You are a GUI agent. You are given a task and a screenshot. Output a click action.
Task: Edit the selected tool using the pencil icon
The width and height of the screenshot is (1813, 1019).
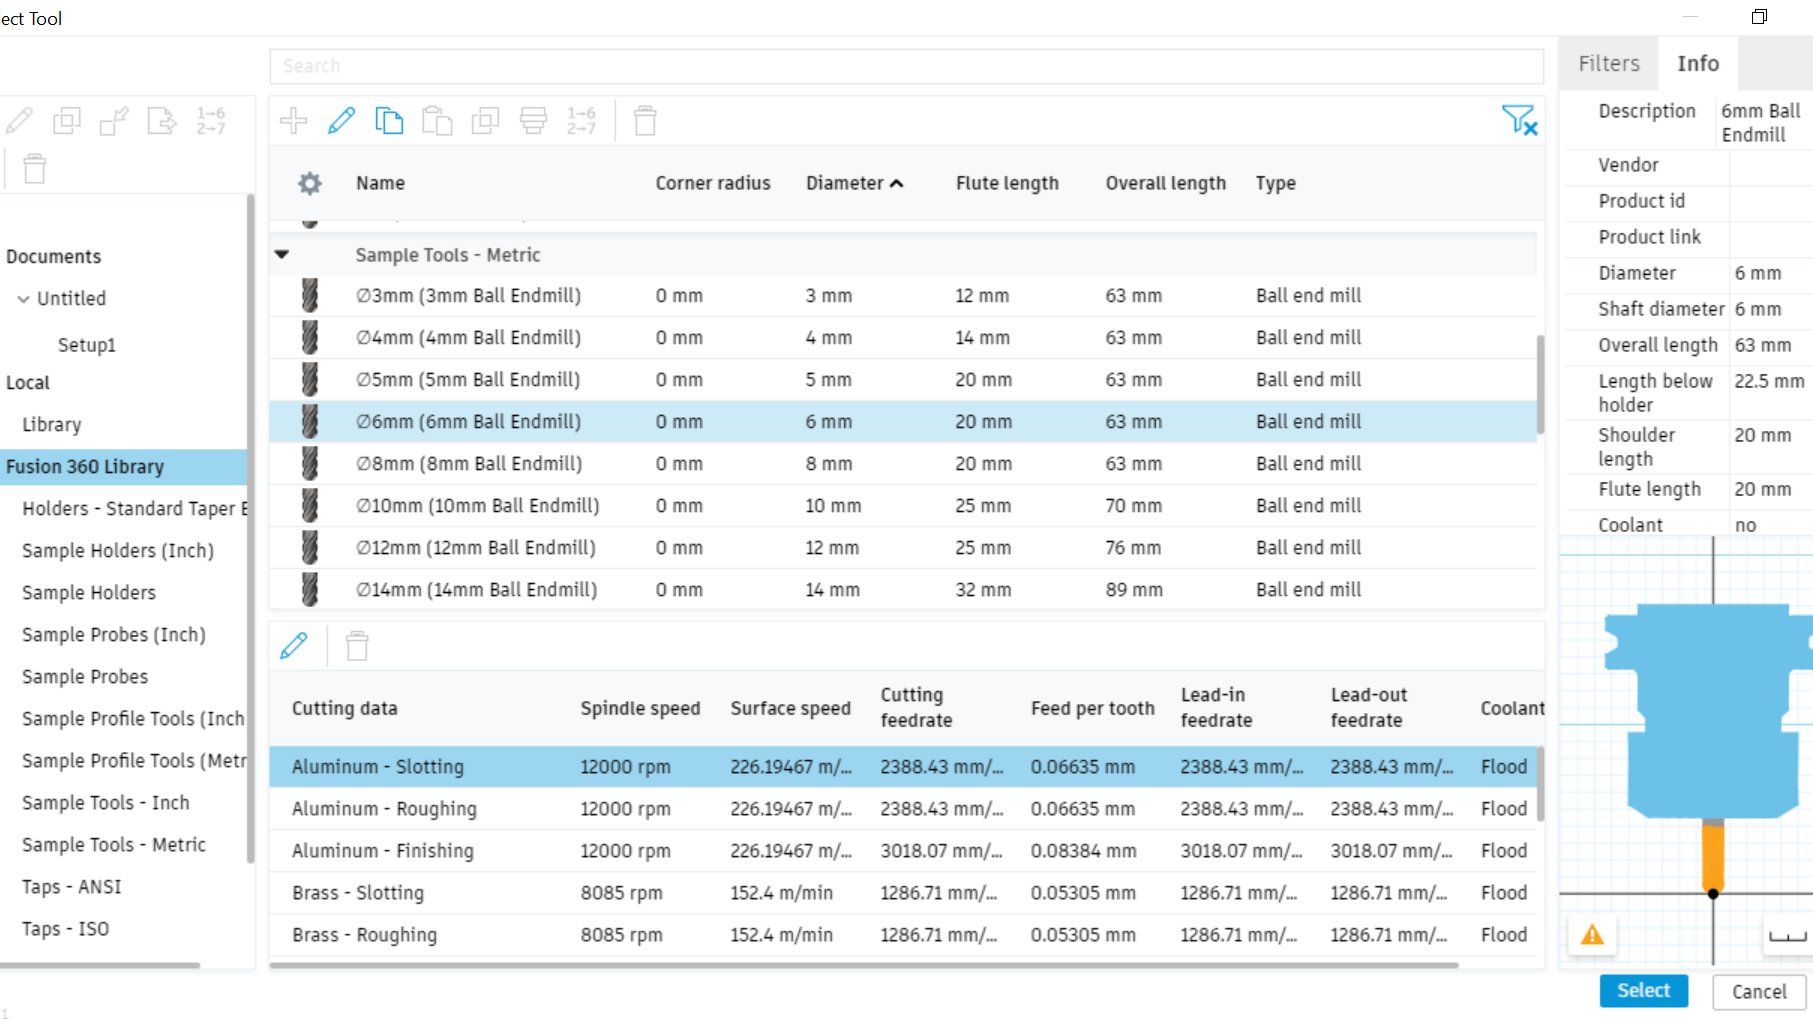341,120
